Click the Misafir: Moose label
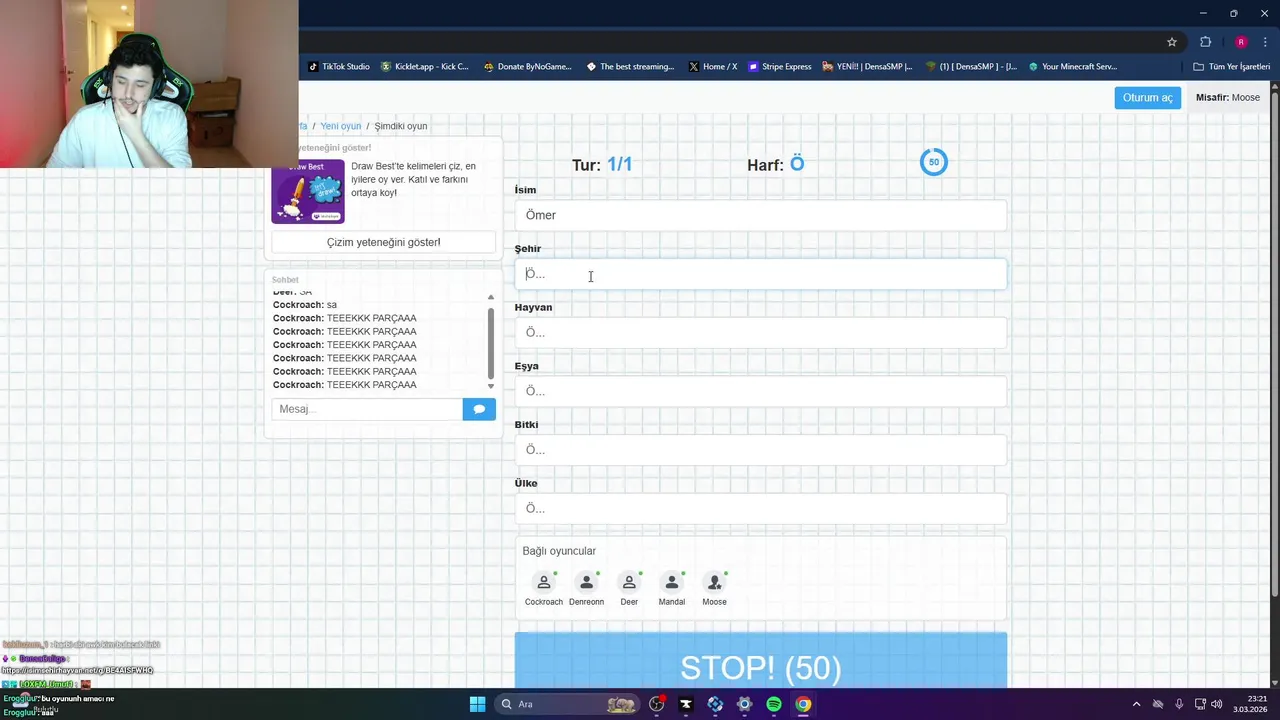Image resolution: width=1280 pixels, height=720 pixels. coord(1228,97)
